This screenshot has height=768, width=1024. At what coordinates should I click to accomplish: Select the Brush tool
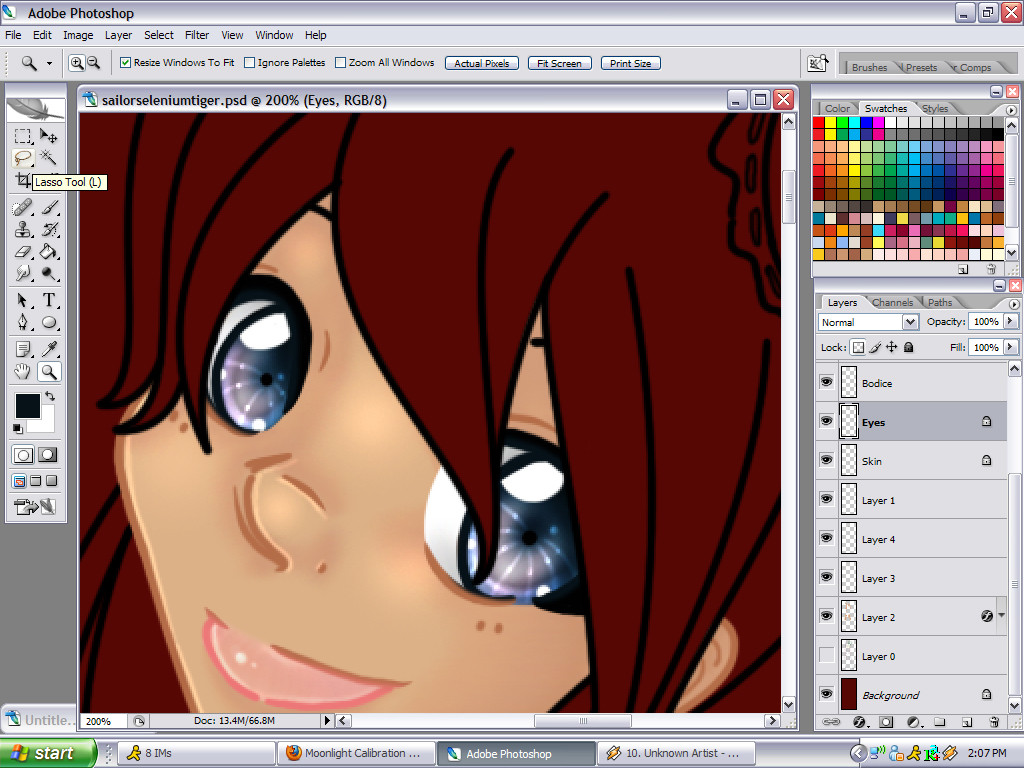point(50,208)
